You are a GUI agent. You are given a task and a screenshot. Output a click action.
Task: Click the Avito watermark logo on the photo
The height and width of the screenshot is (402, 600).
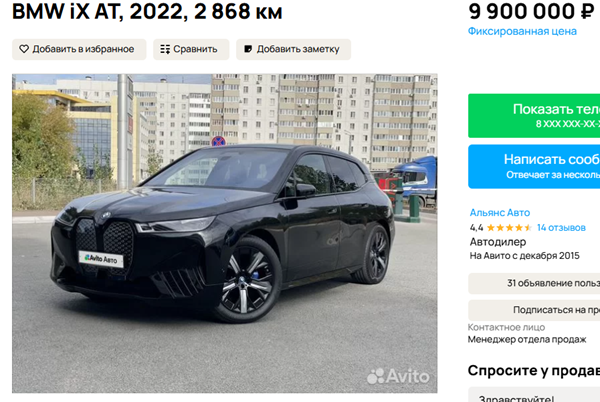398,376
